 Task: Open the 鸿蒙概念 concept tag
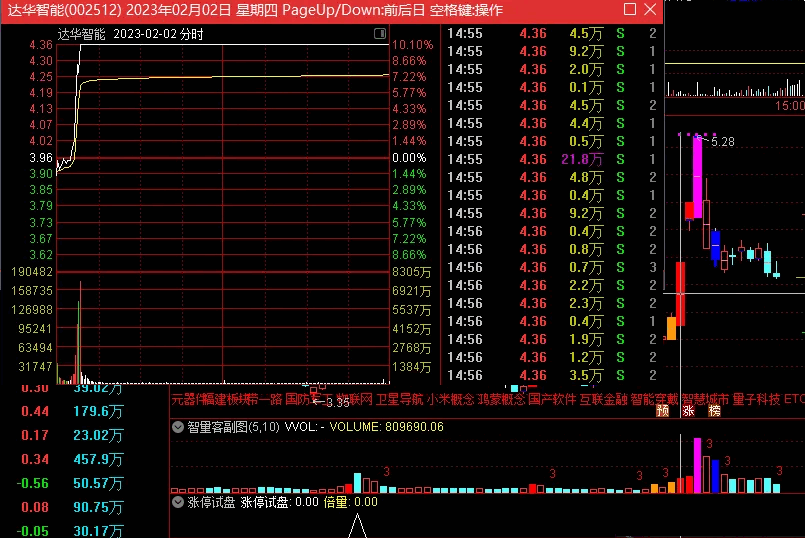coord(501,399)
